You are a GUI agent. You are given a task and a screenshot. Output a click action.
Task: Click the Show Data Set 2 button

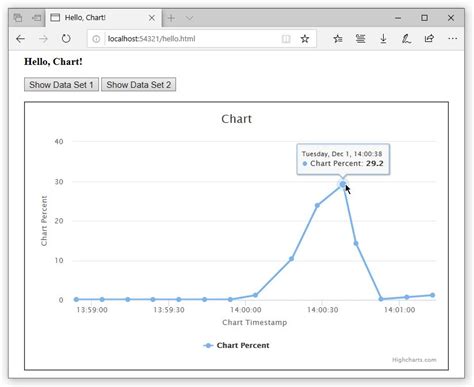(139, 85)
